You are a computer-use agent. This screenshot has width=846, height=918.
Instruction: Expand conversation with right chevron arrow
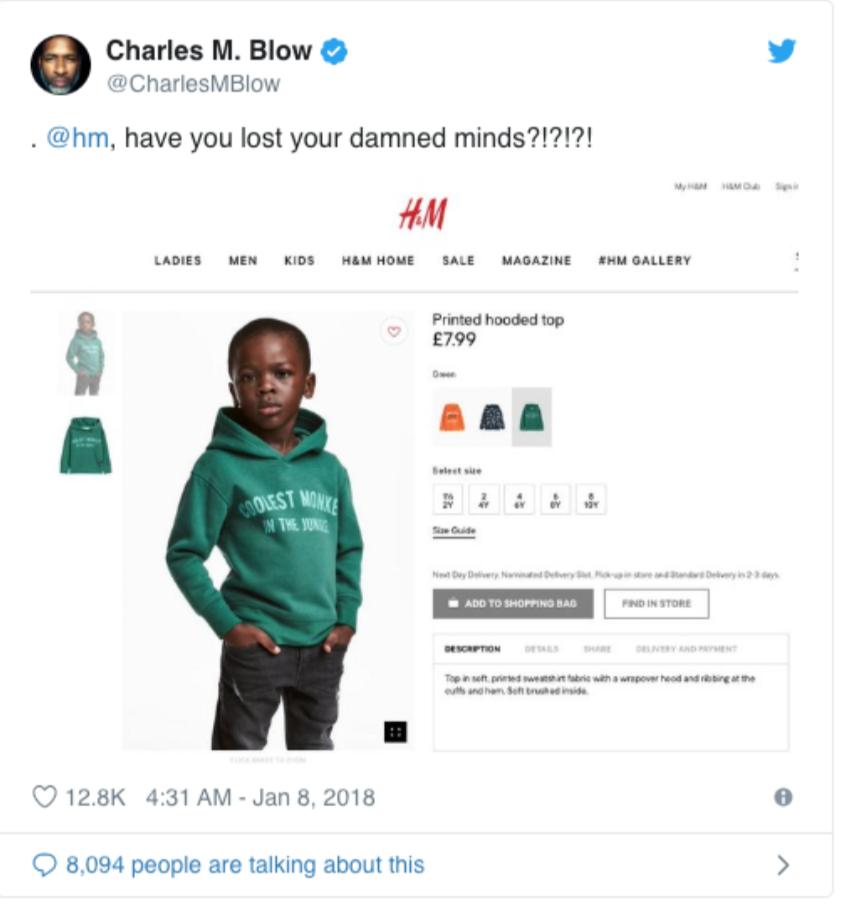(783, 865)
